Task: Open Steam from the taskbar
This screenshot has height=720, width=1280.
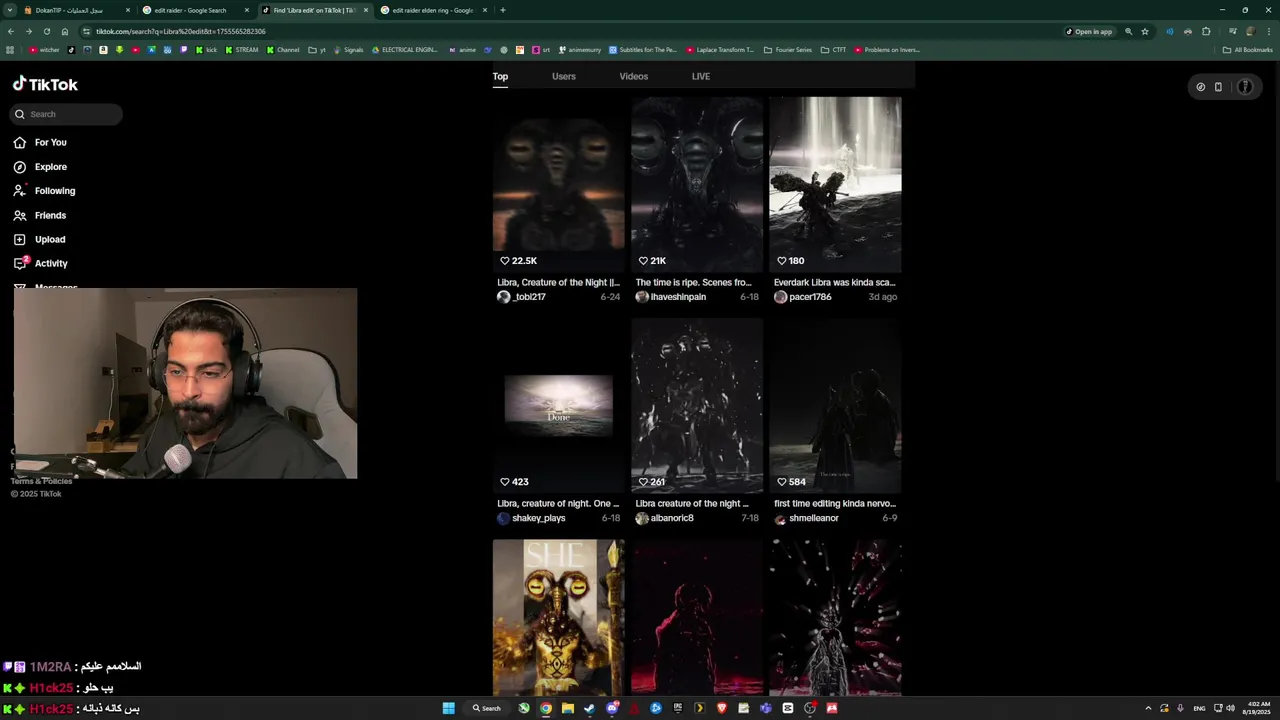Action: point(589,708)
